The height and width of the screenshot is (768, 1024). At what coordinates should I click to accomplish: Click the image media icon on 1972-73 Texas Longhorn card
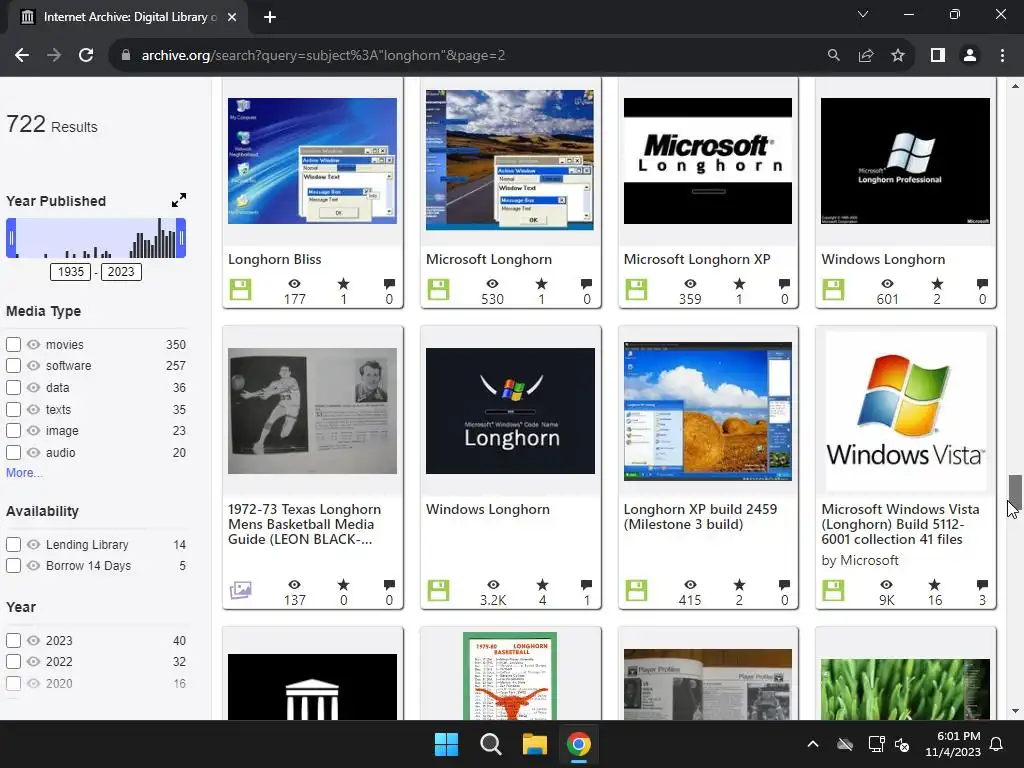point(240,590)
